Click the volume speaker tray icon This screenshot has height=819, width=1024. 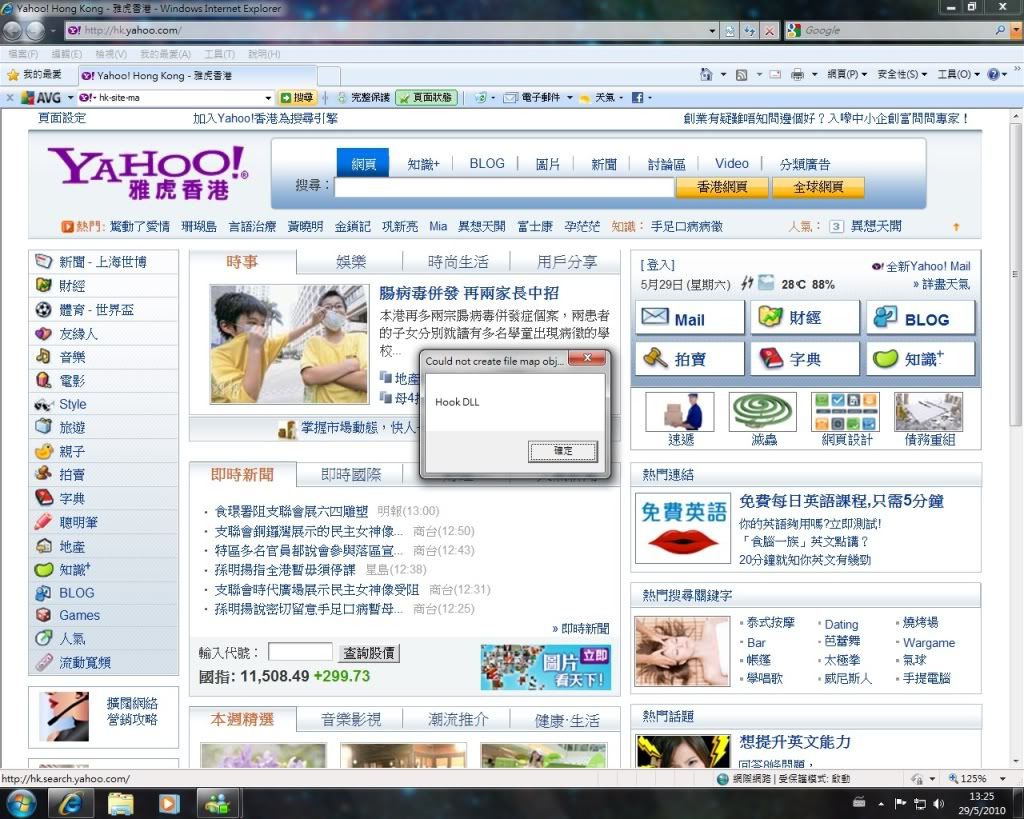938,803
